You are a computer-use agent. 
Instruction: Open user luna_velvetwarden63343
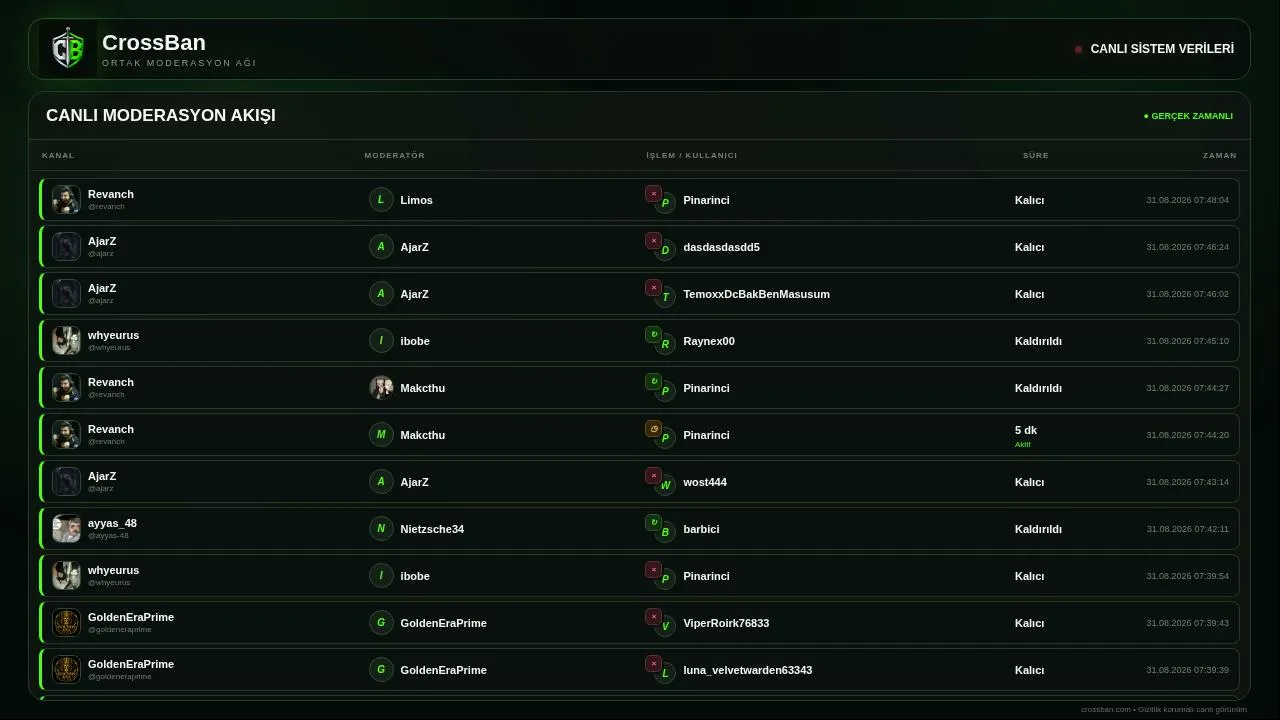click(748, 670)
